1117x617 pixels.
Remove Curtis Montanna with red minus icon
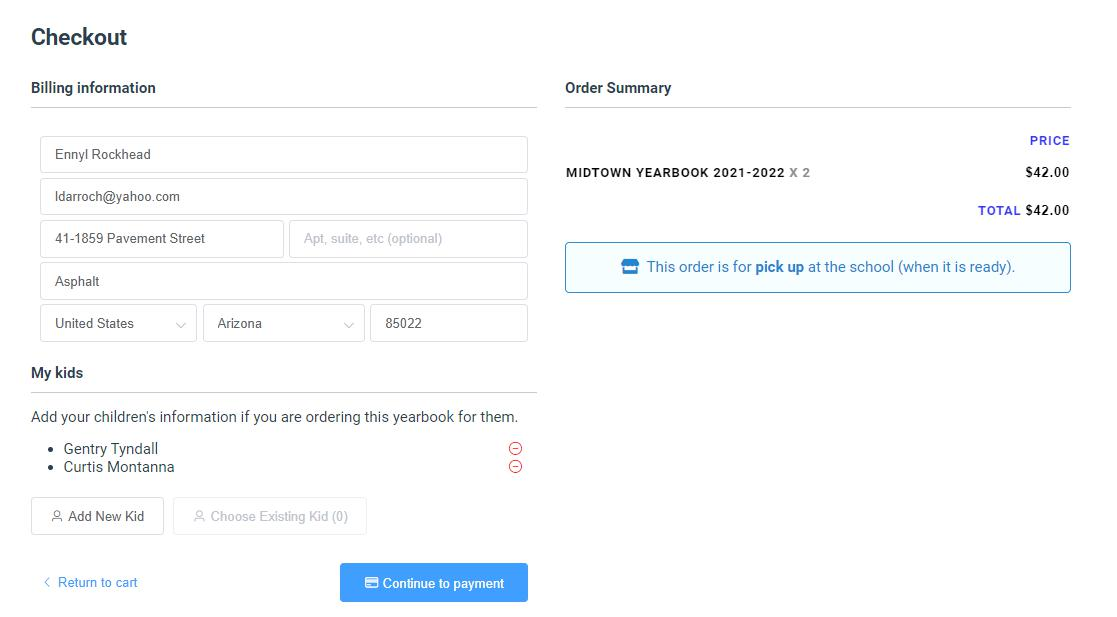(515, 467)
